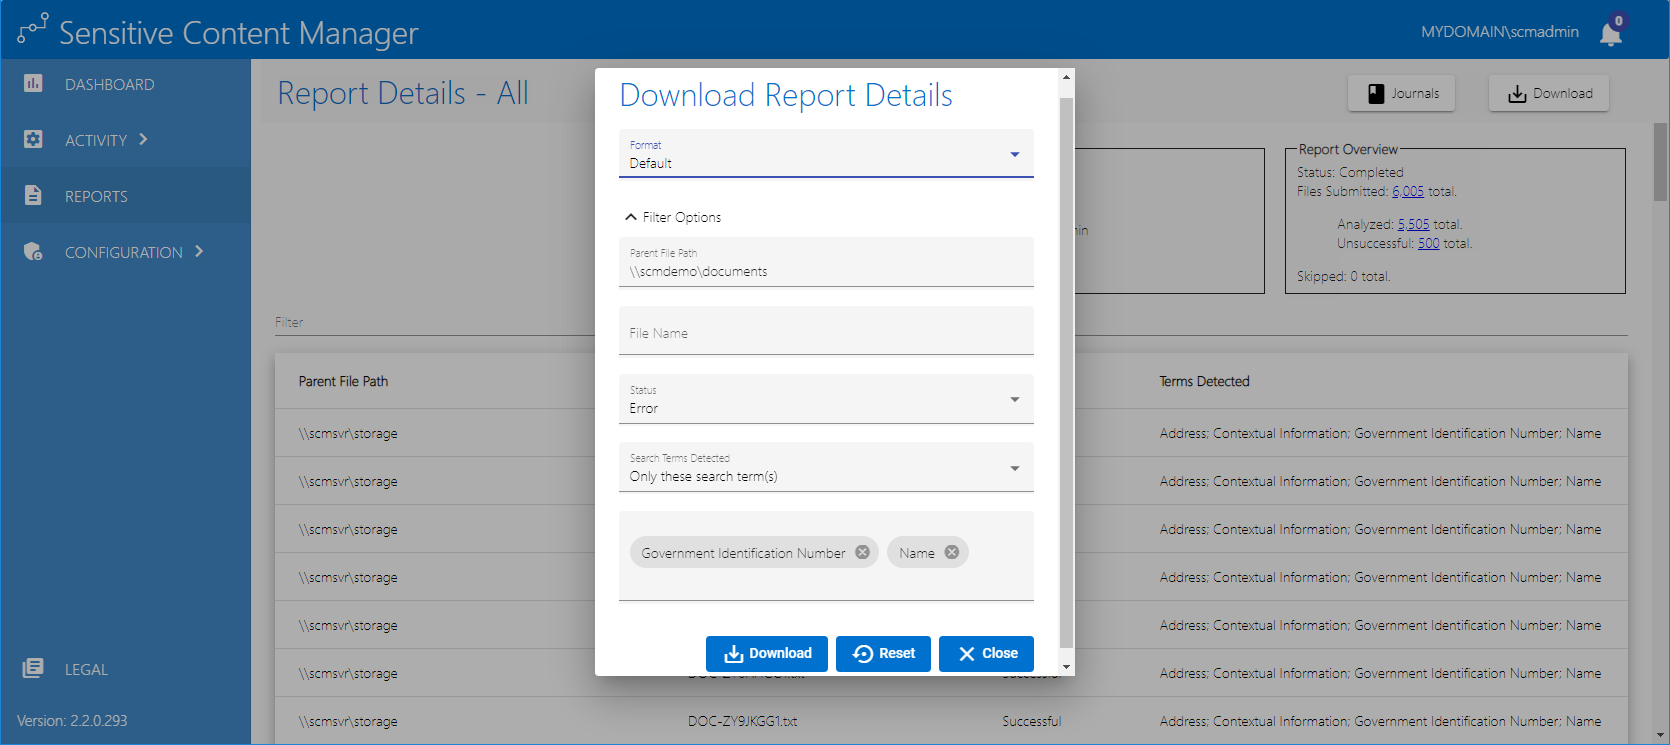Open the Format dropdown
Screen dimensions: 1670x745
825,154
